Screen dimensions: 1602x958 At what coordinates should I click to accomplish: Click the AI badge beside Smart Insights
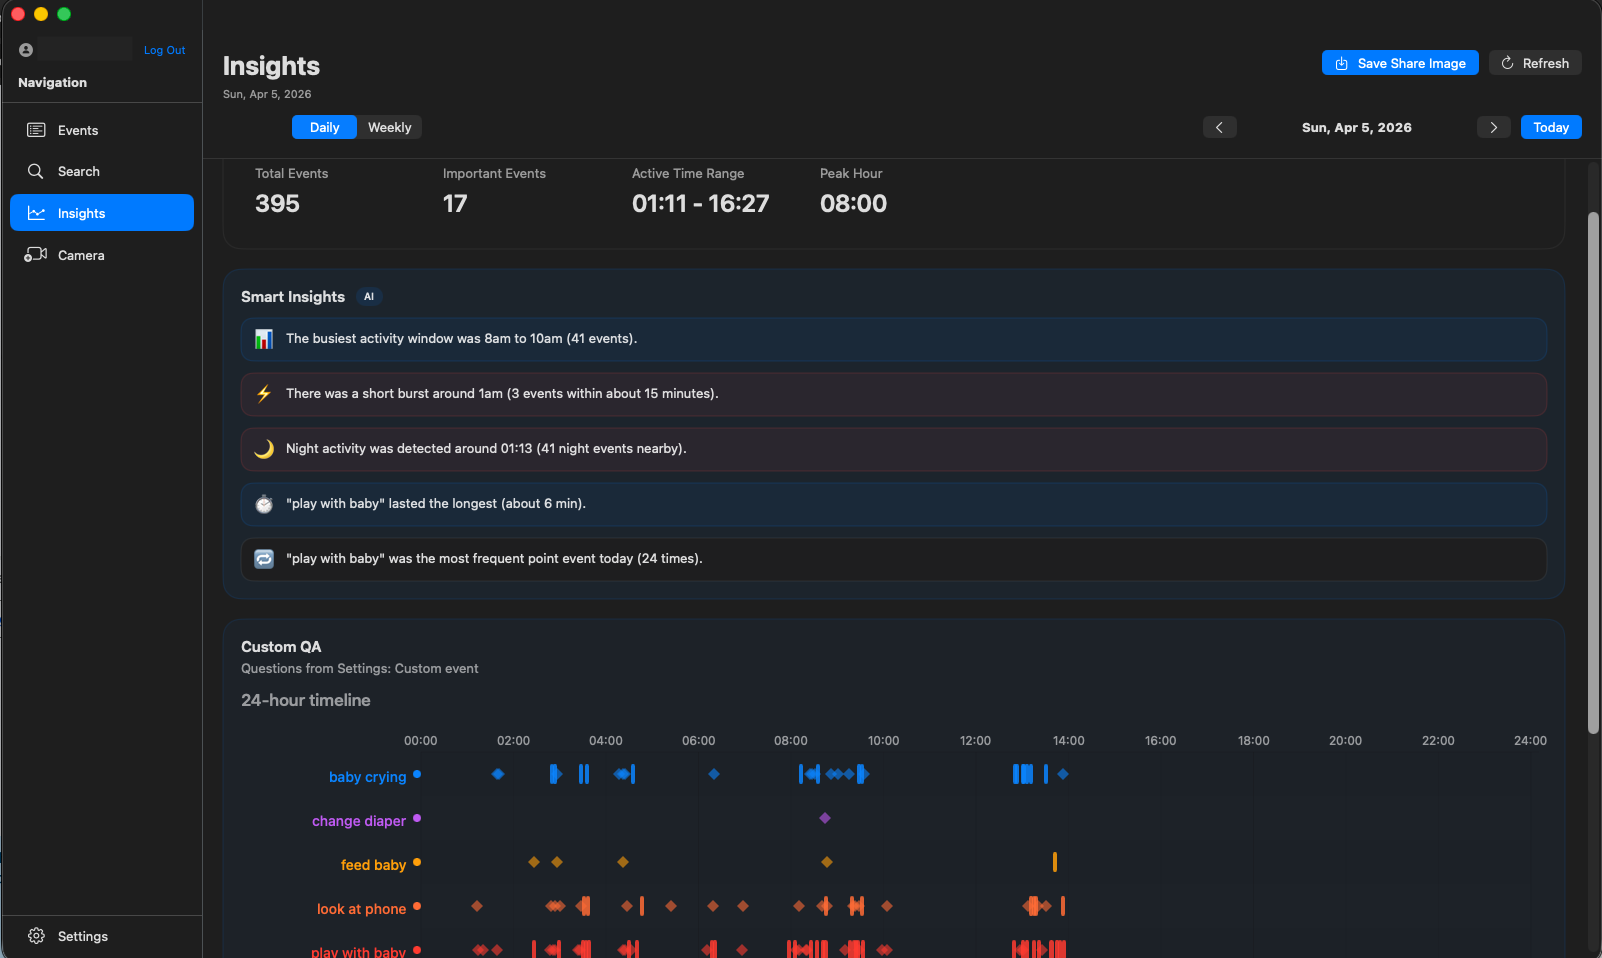tap(369, 297)
